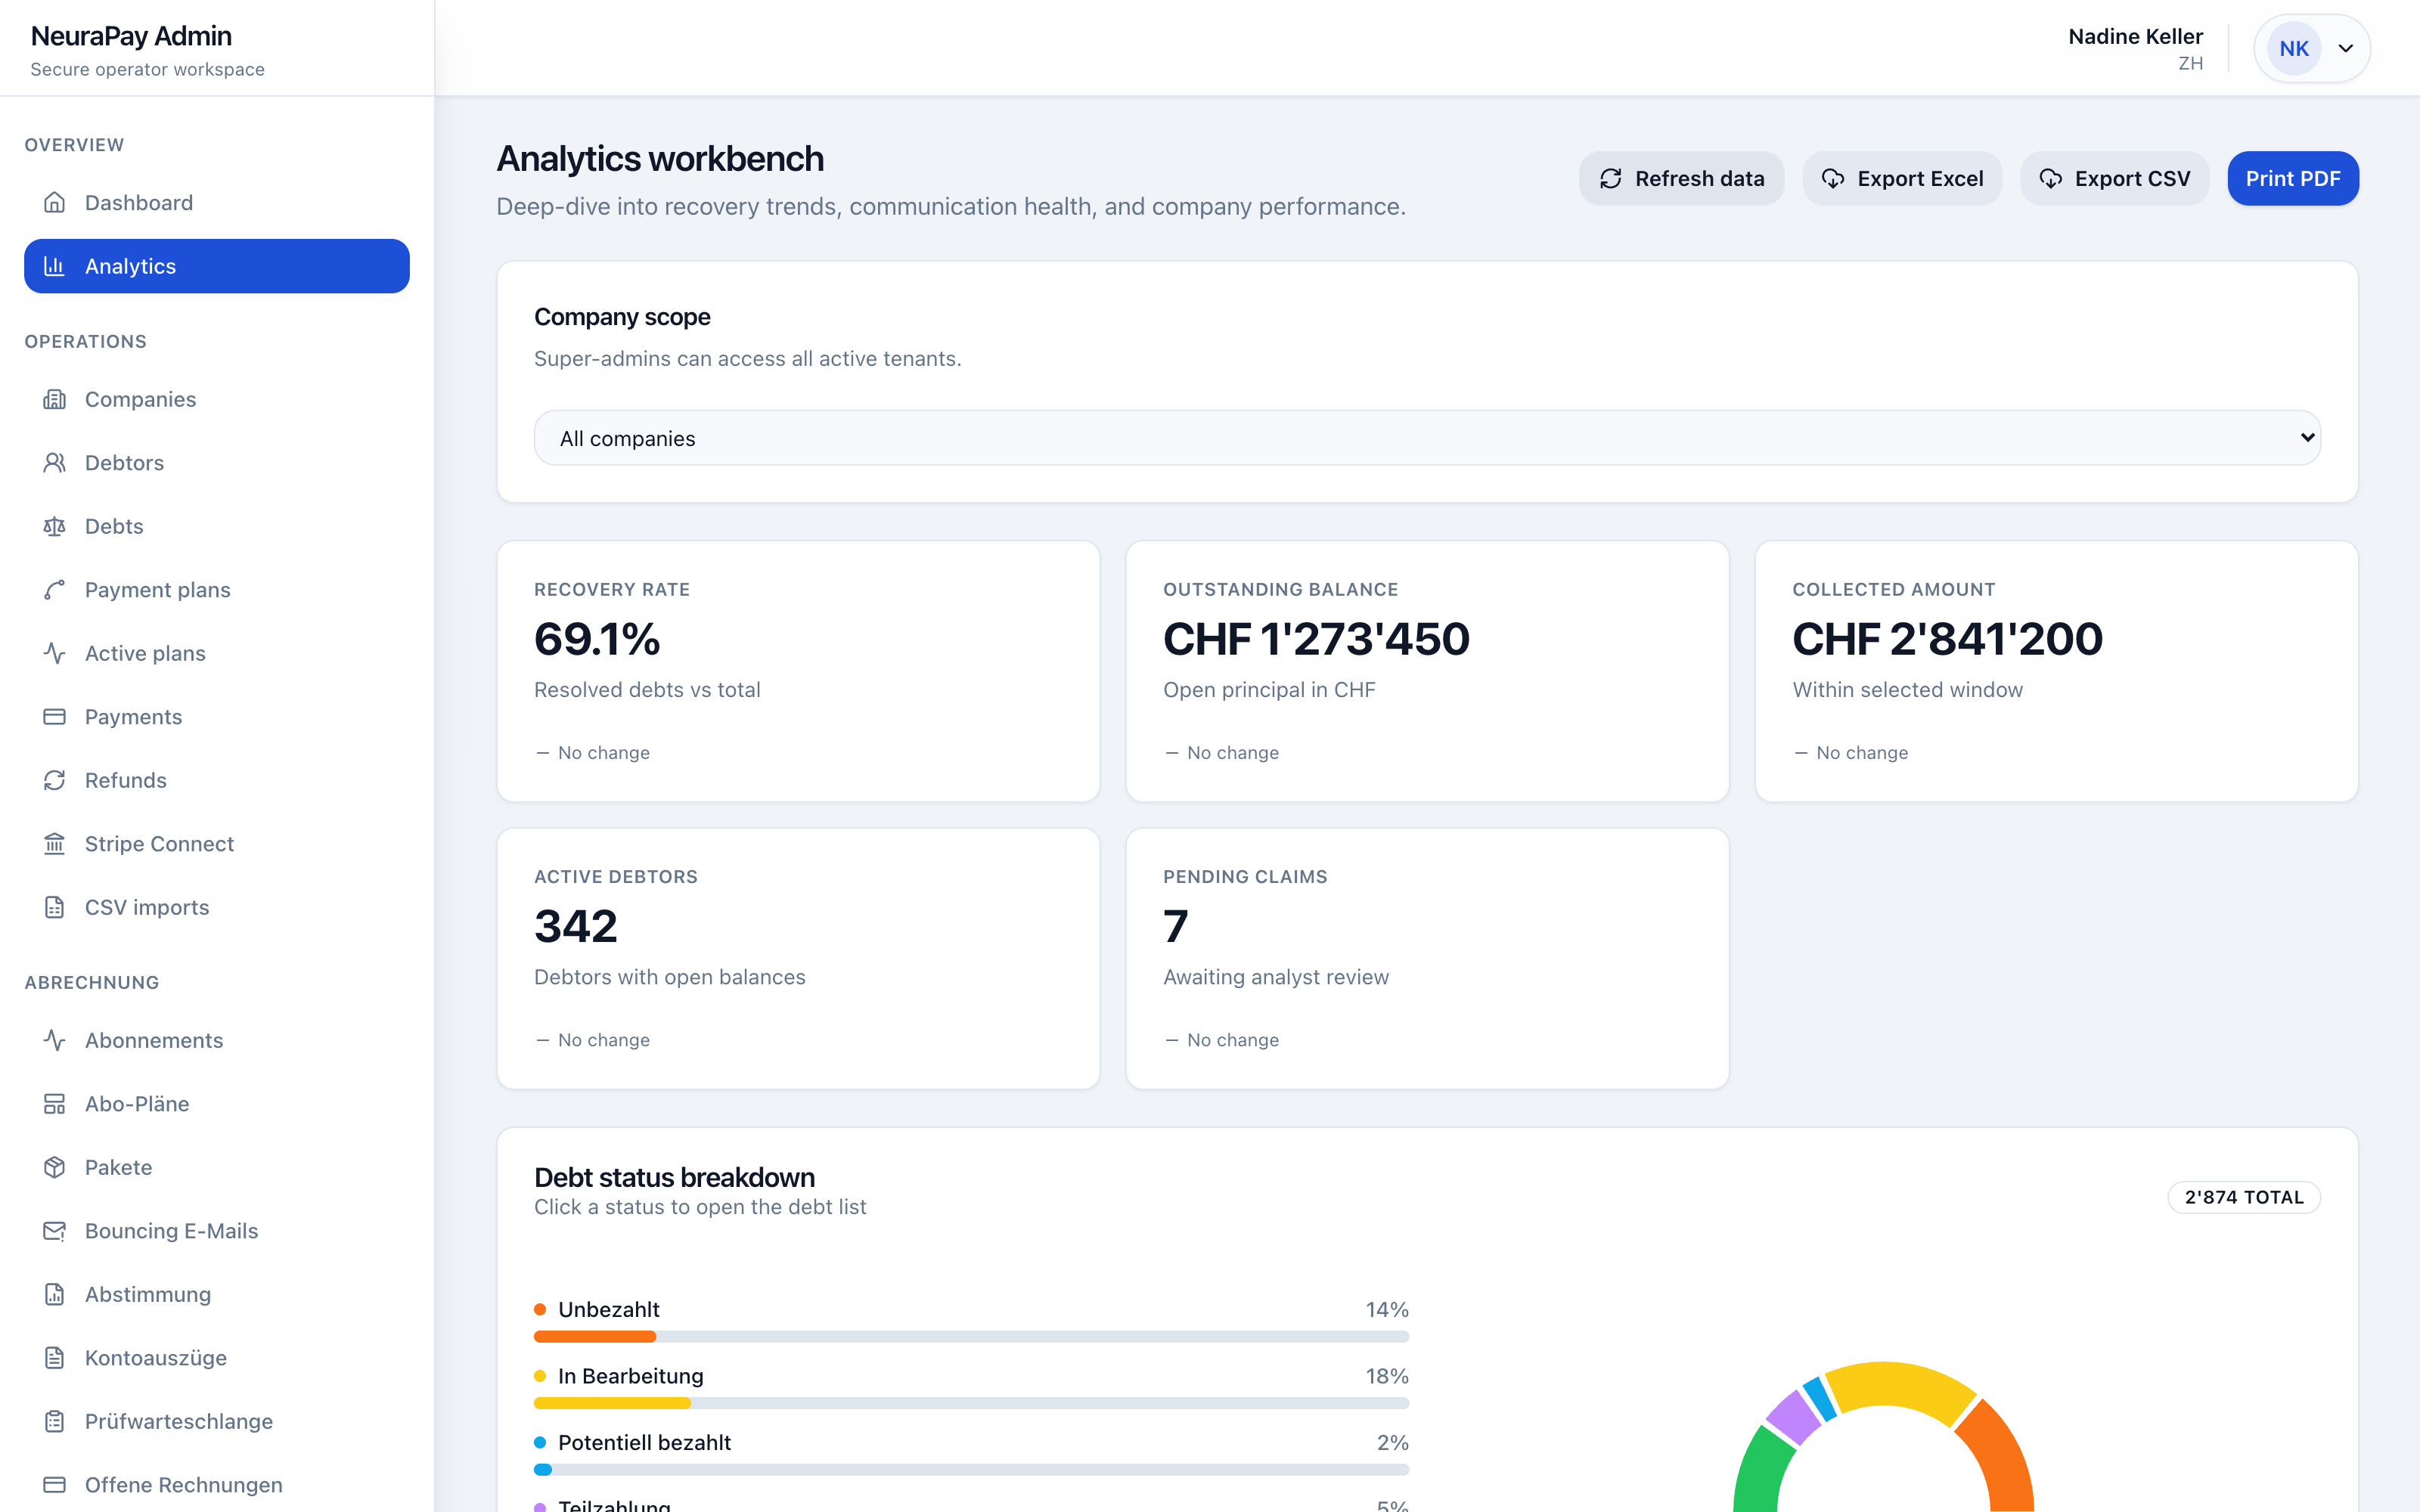The width and height of the screenshot is (2420, 1512).
Task: Open Refunds in the sidebar
Action: 217,780
